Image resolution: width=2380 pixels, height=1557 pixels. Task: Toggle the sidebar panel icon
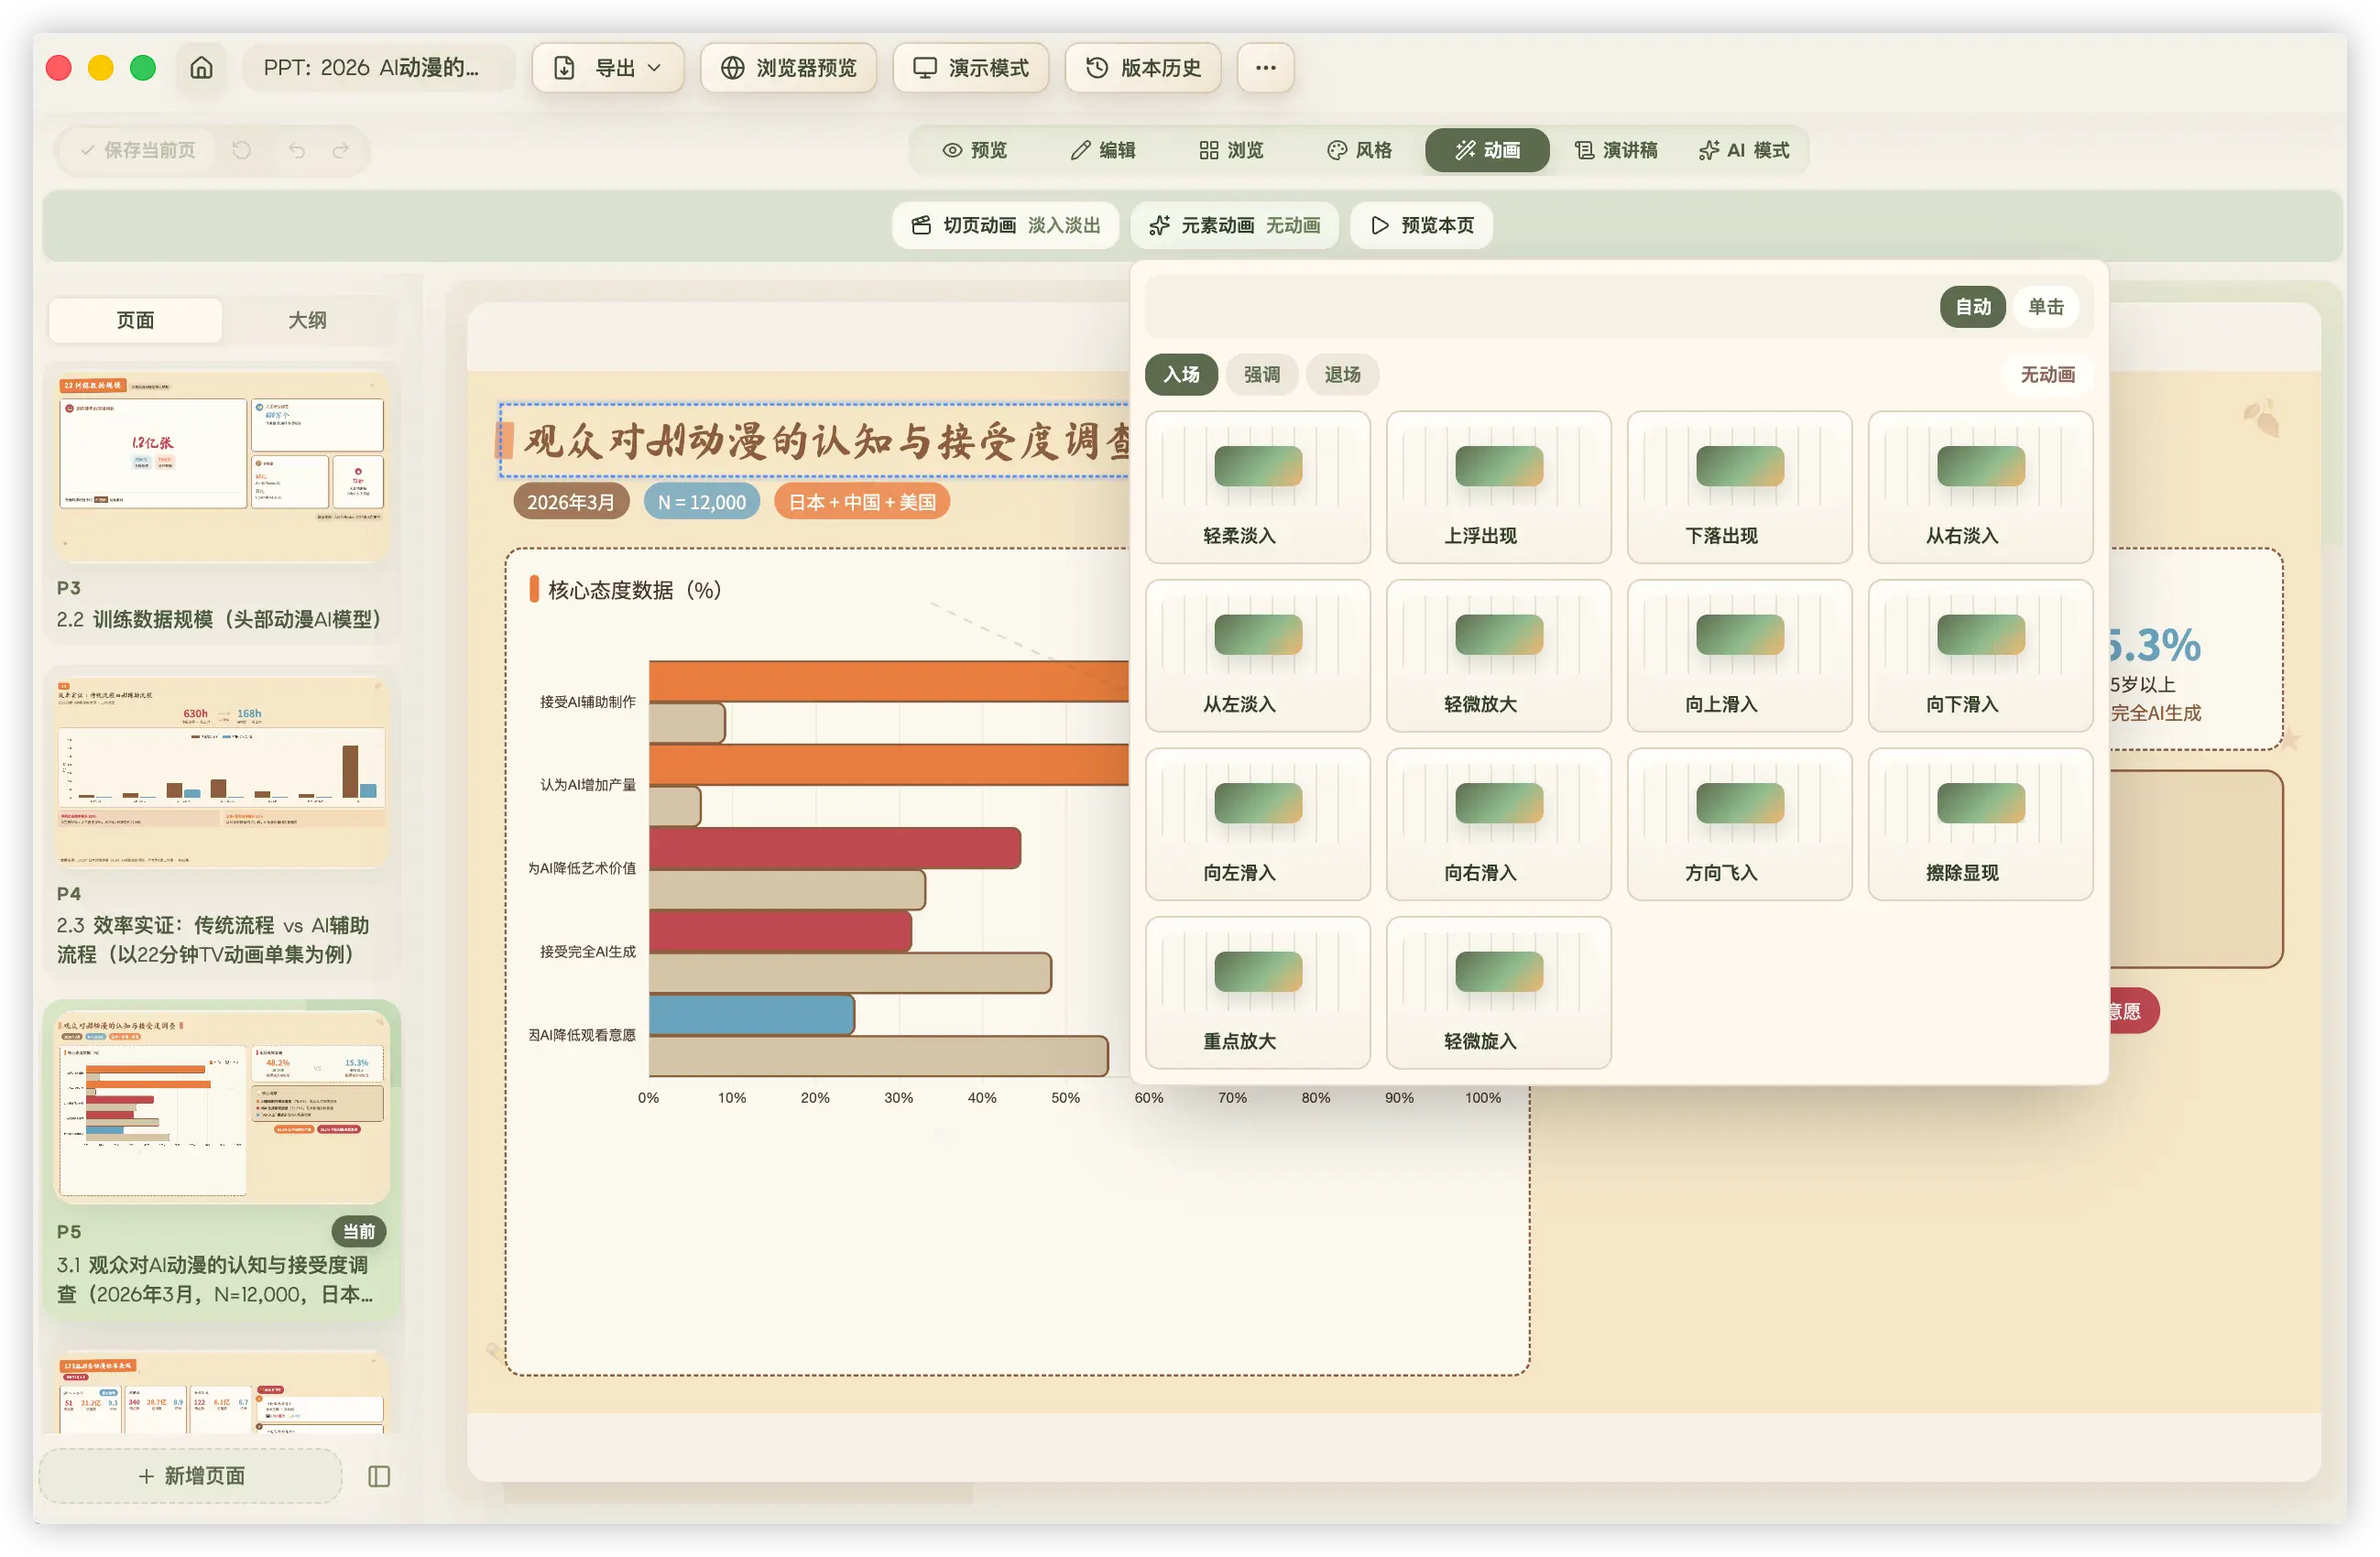pos(379,1476)
